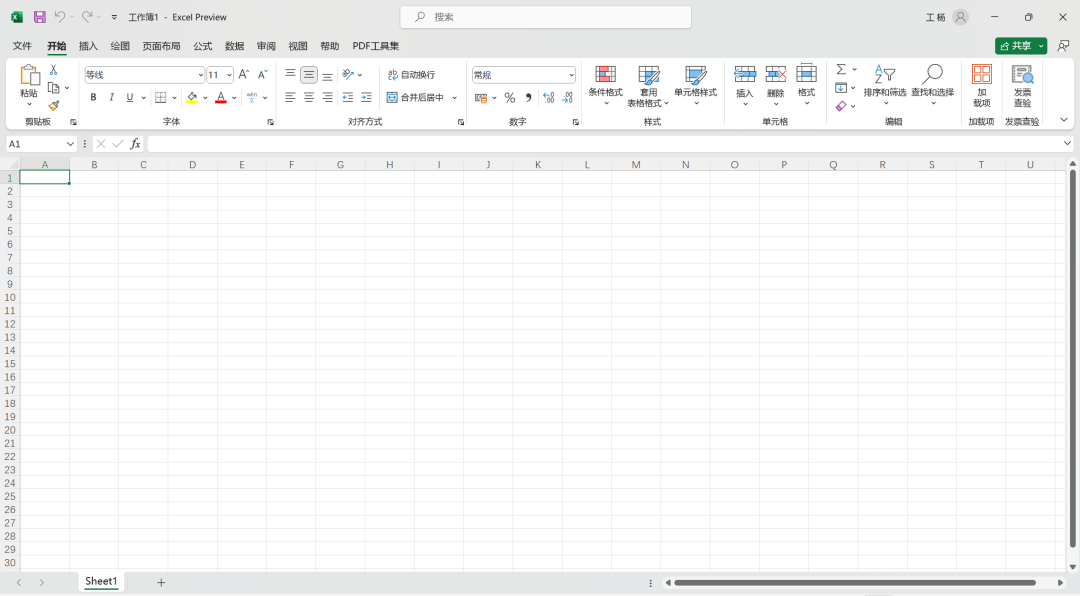Add a new sheet with plus button
The width and height of the screenshot is (1080, 596).
[160, 582]
